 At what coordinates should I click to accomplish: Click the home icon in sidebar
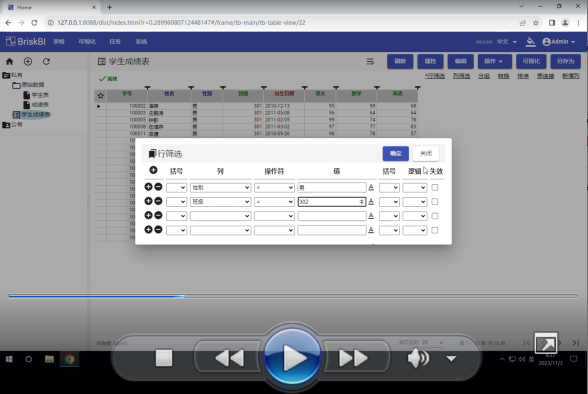[9, 61]
